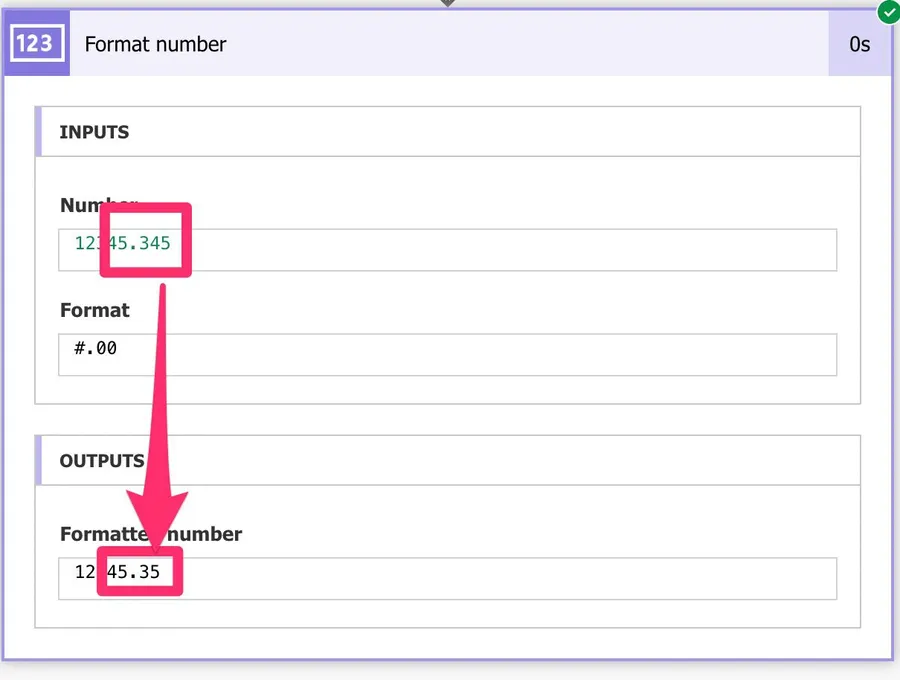Click the Format label above #.00
This screenshot has height=680, width=900.
point(95,310)
